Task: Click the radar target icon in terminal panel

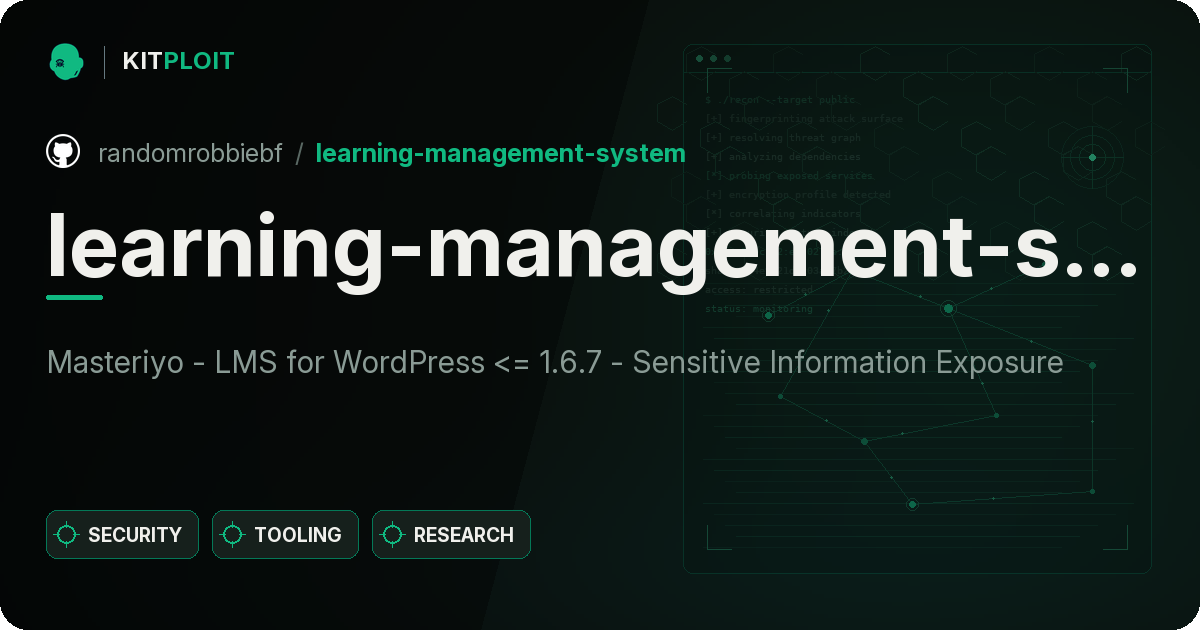Action: tap(1092, 157)
